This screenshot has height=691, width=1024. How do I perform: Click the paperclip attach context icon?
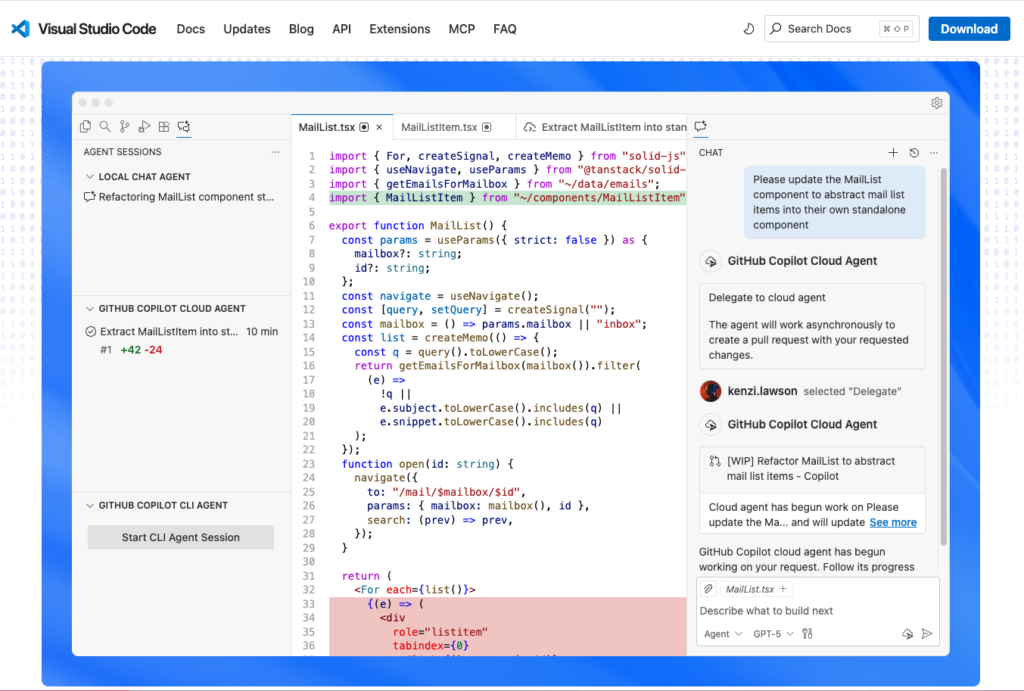[708, 589]
